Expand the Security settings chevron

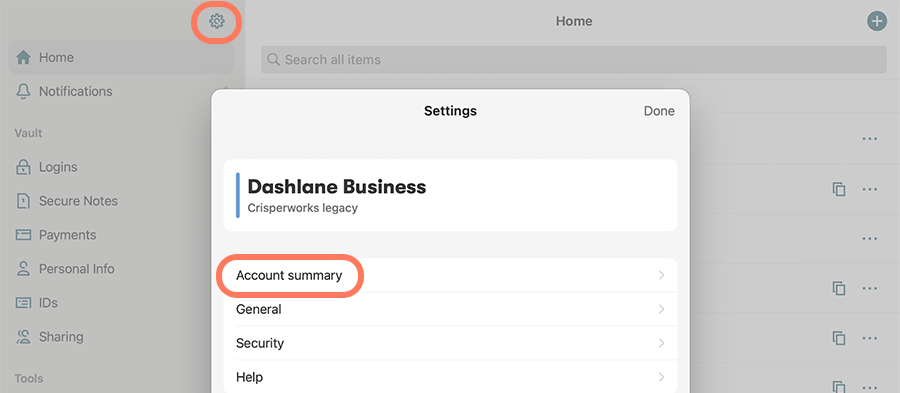pyautogui.click(x=661, y=343)
